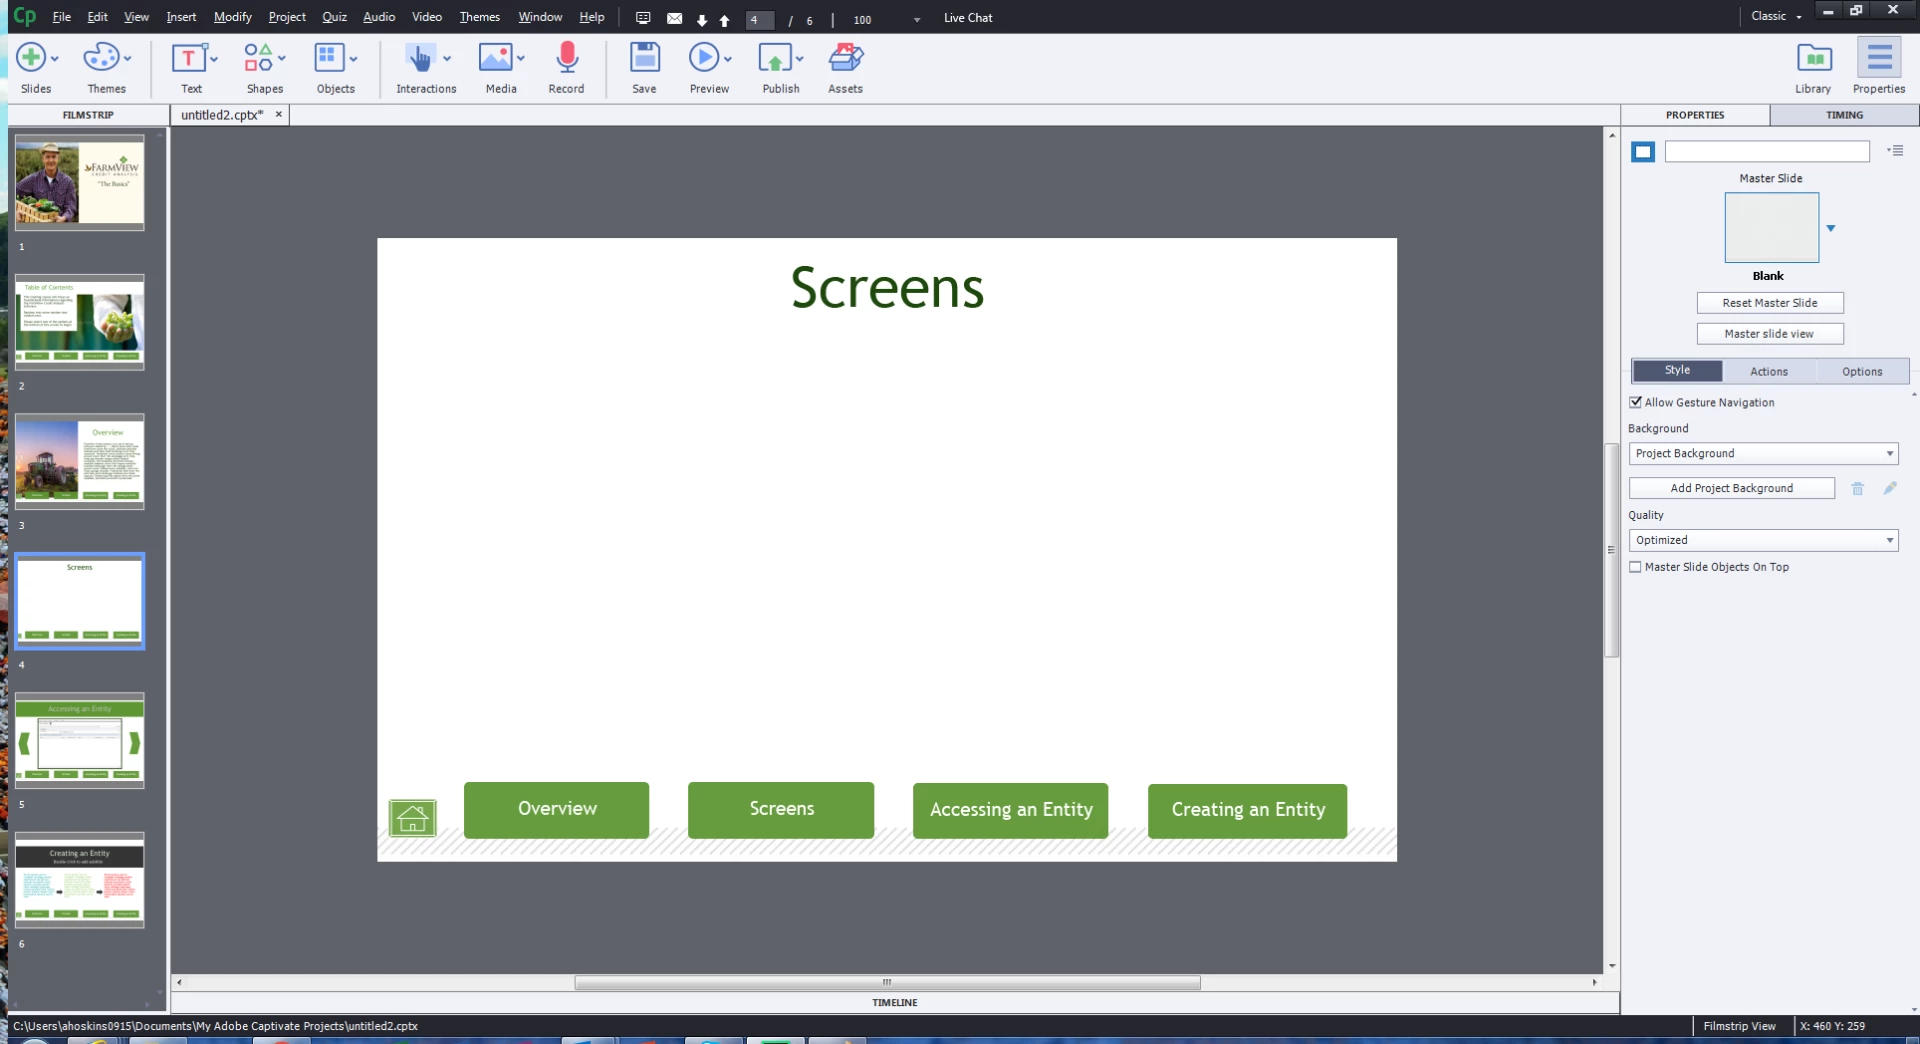This screenshot has height=1044, width=1920.
Task: Select the Text tool icon
Action: point(188,58)
